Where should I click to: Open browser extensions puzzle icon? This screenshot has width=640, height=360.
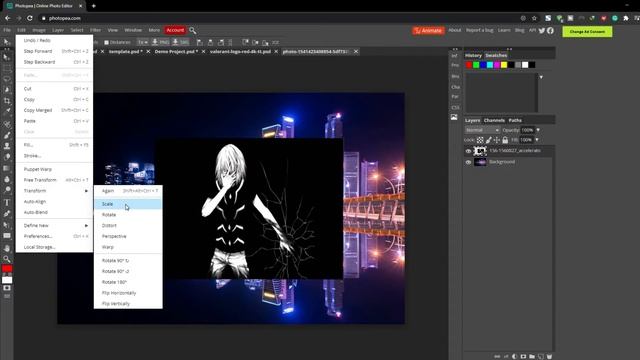point(626,18)
